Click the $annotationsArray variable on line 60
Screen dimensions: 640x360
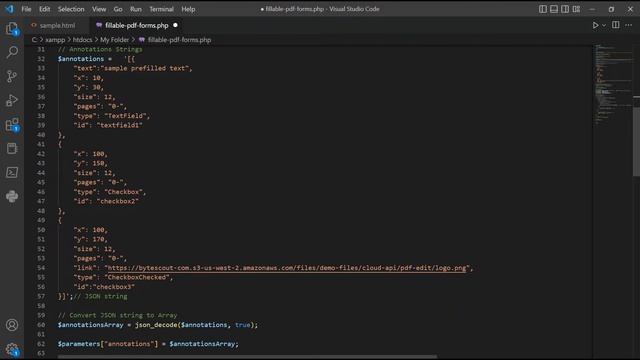[90, 325]
